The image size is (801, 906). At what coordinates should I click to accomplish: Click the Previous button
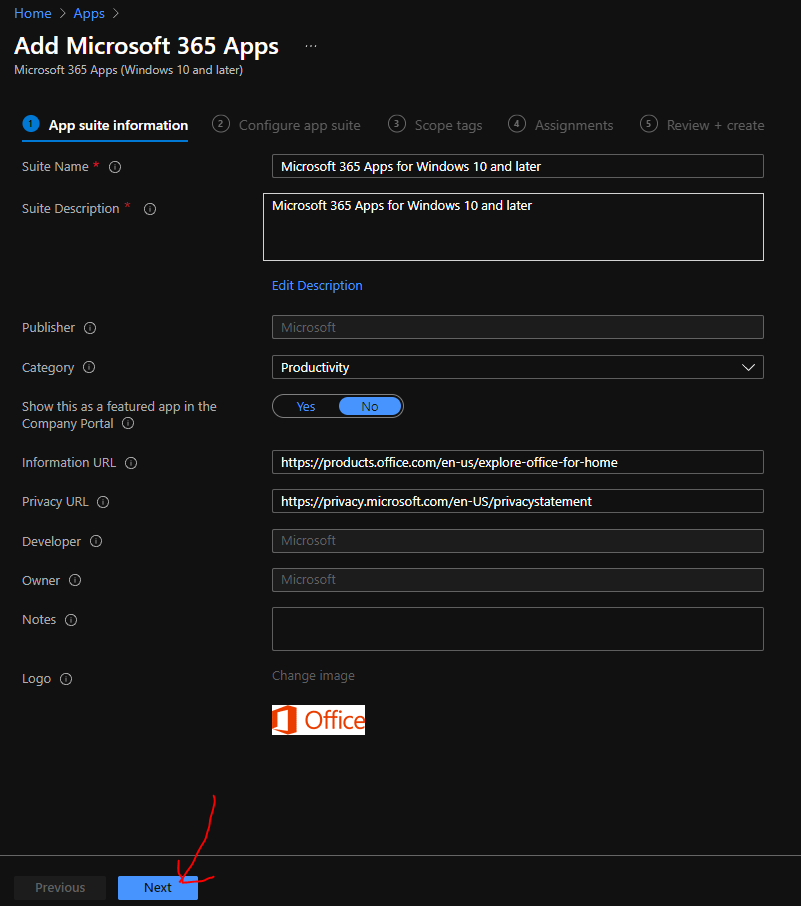[x=60, y=888]
